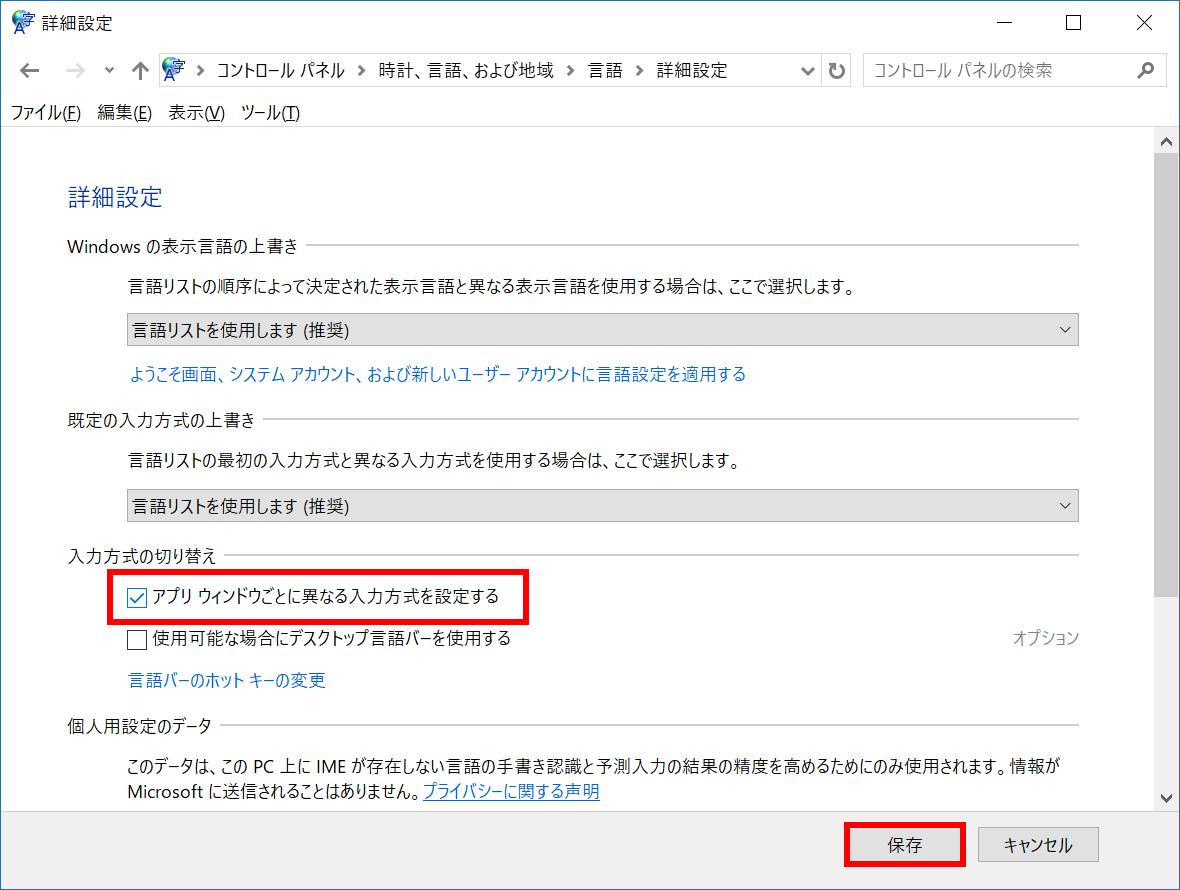This screenshot has width=1180, height=890.
Task: Open recent locations chevron near nav arrows
Action: point(109,71)
